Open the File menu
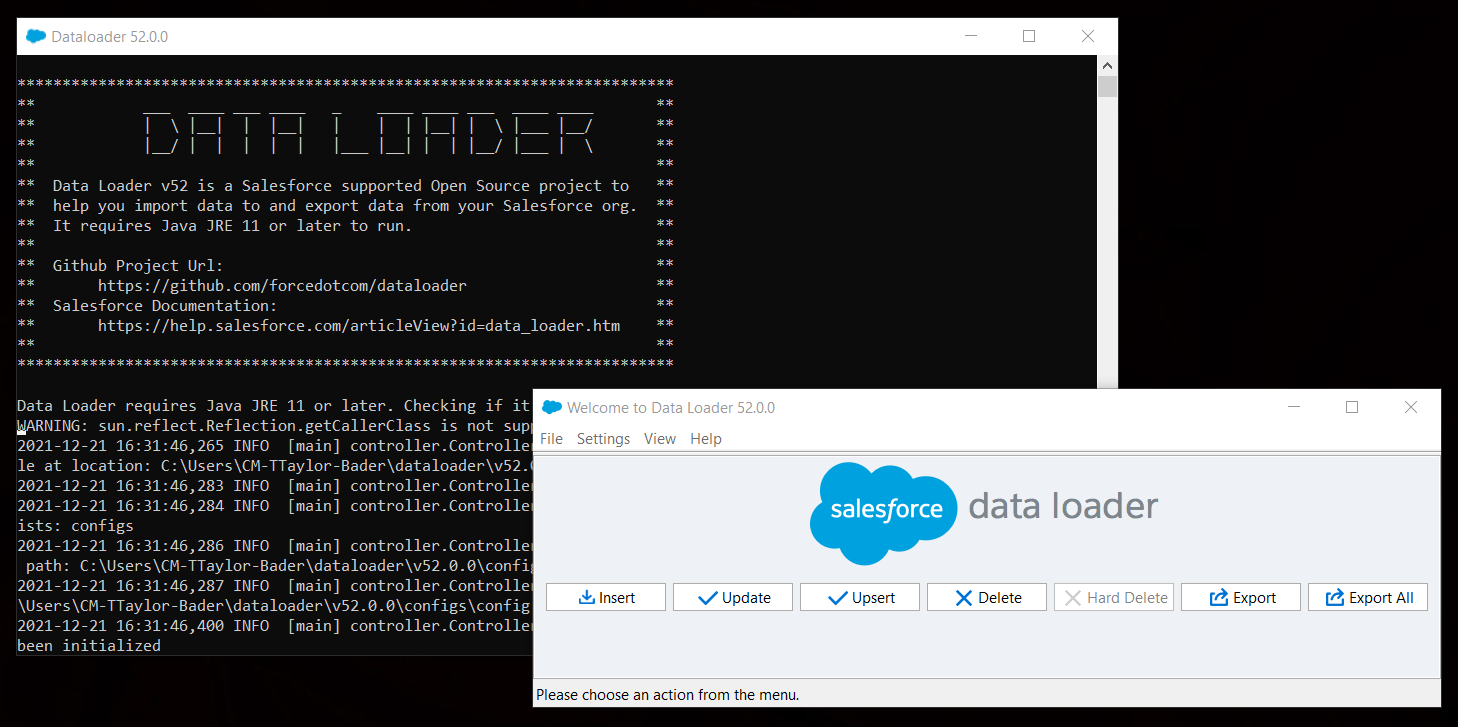This screenshot has width=1458, height=727. (551, 439)
